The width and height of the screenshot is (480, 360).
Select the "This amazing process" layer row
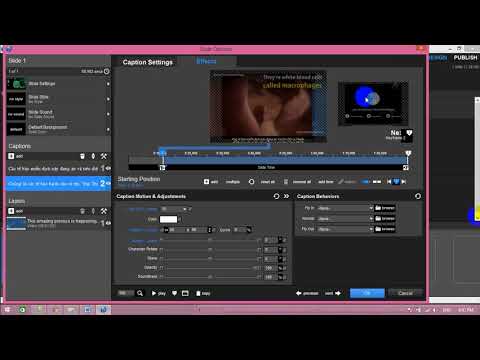pyautogui.click(x=58, y=223)
